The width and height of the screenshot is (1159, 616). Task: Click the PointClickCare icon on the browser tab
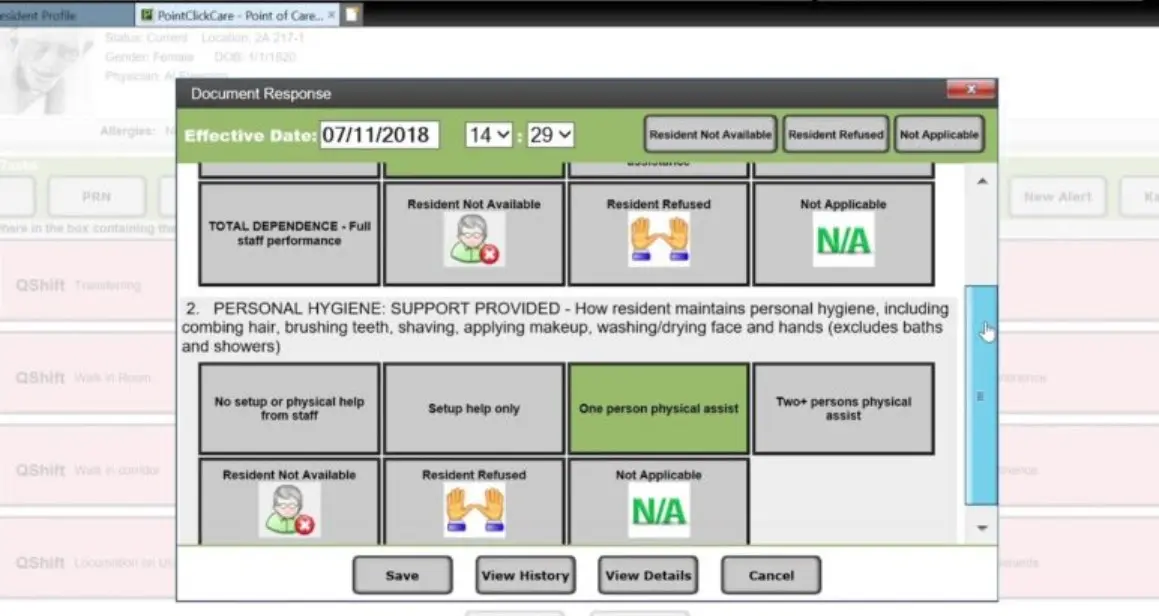click(148, 15)
